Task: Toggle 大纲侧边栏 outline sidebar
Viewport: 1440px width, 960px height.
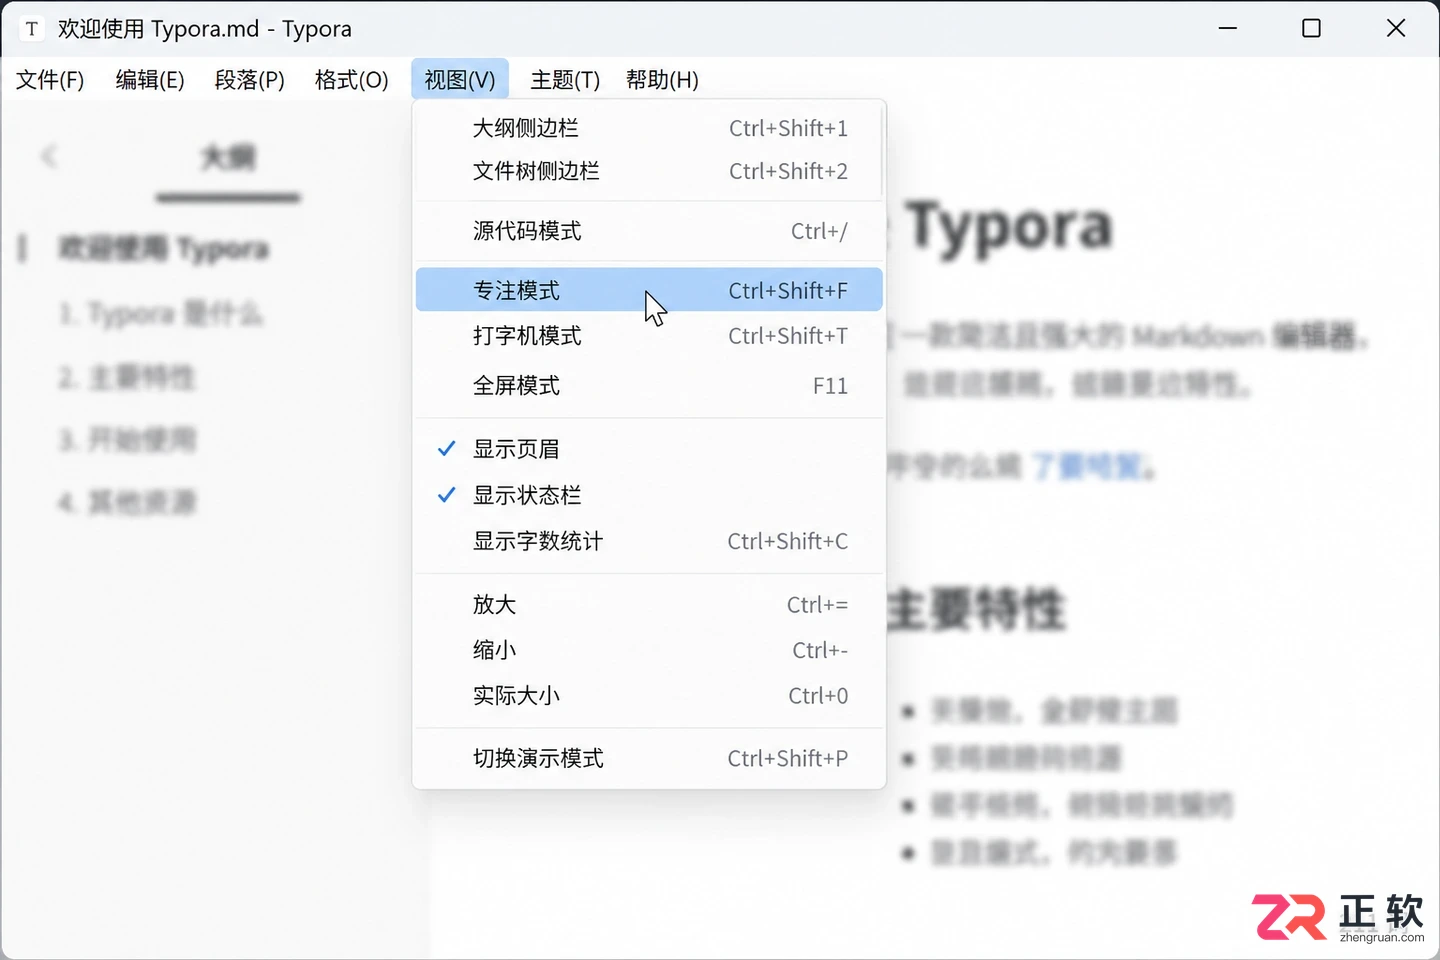Action: click(649, 128)
